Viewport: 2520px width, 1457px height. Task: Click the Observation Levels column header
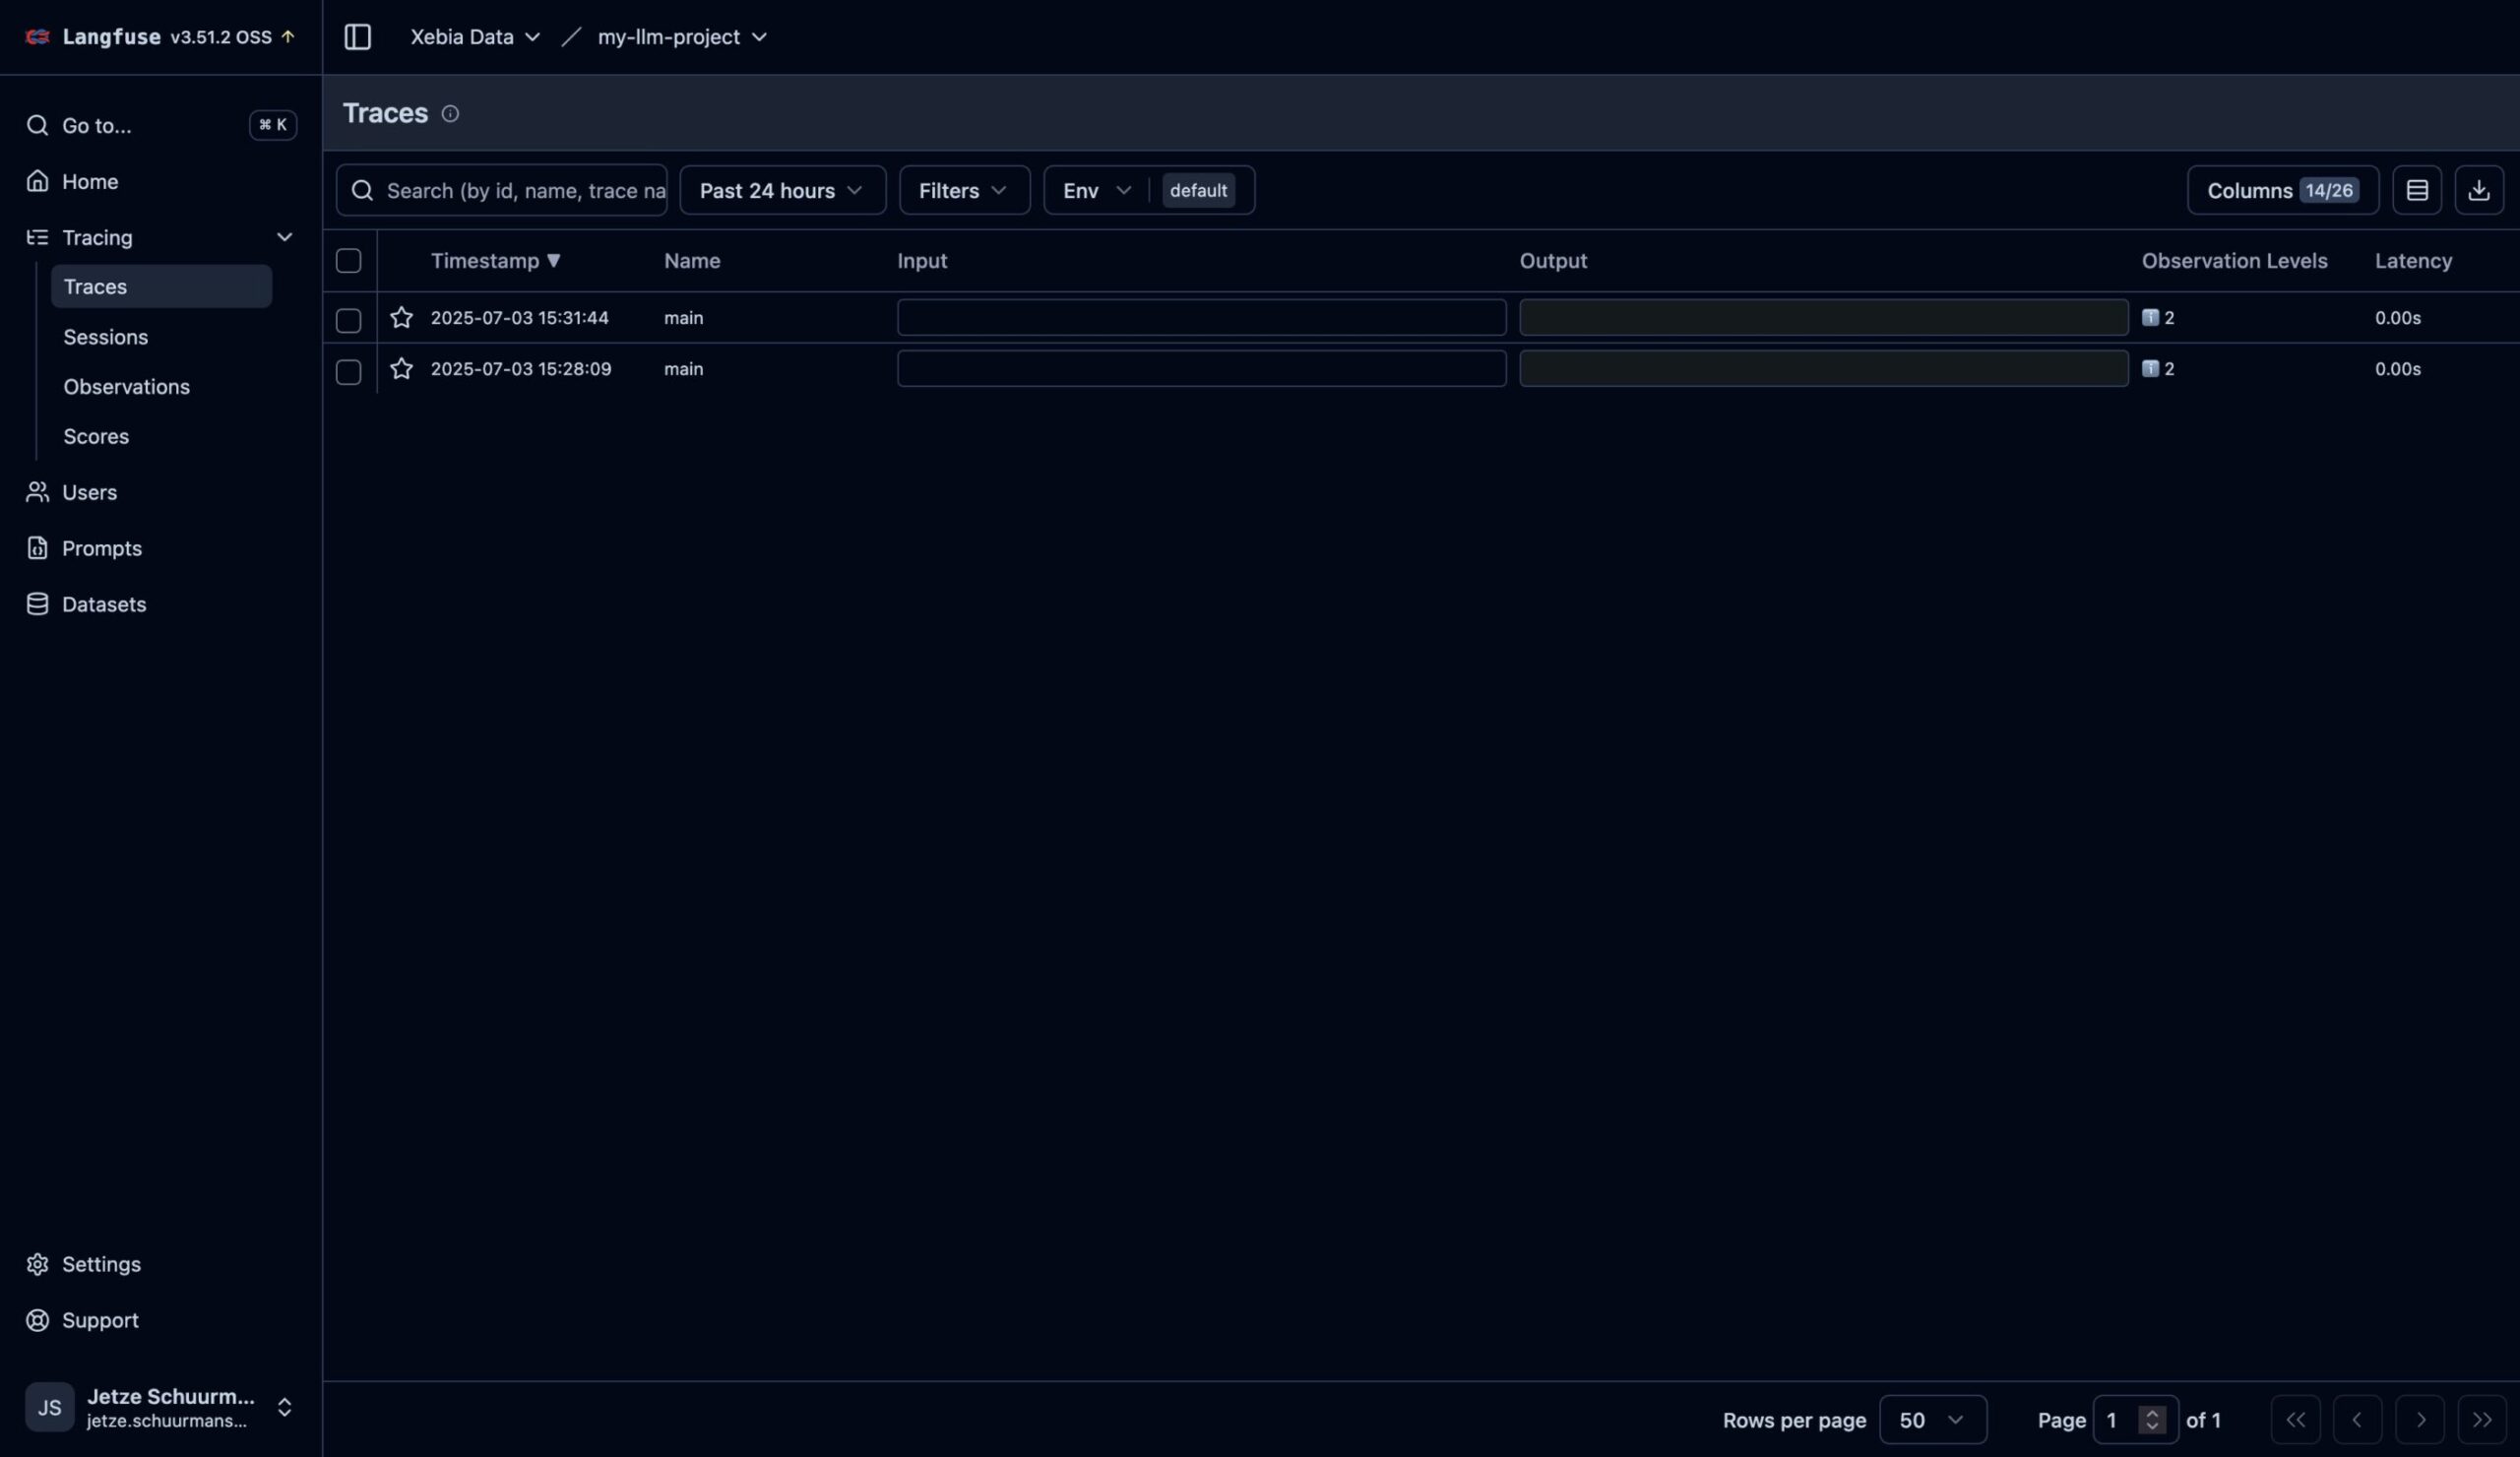(2234, 261)
